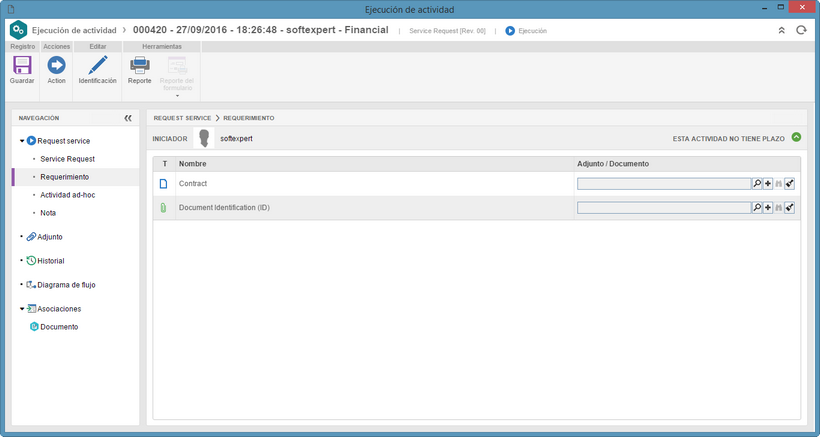The height and width of the screenshot is (437, 820).
Task: Click the Contract row document icon
Action: [x=163, y=183]
